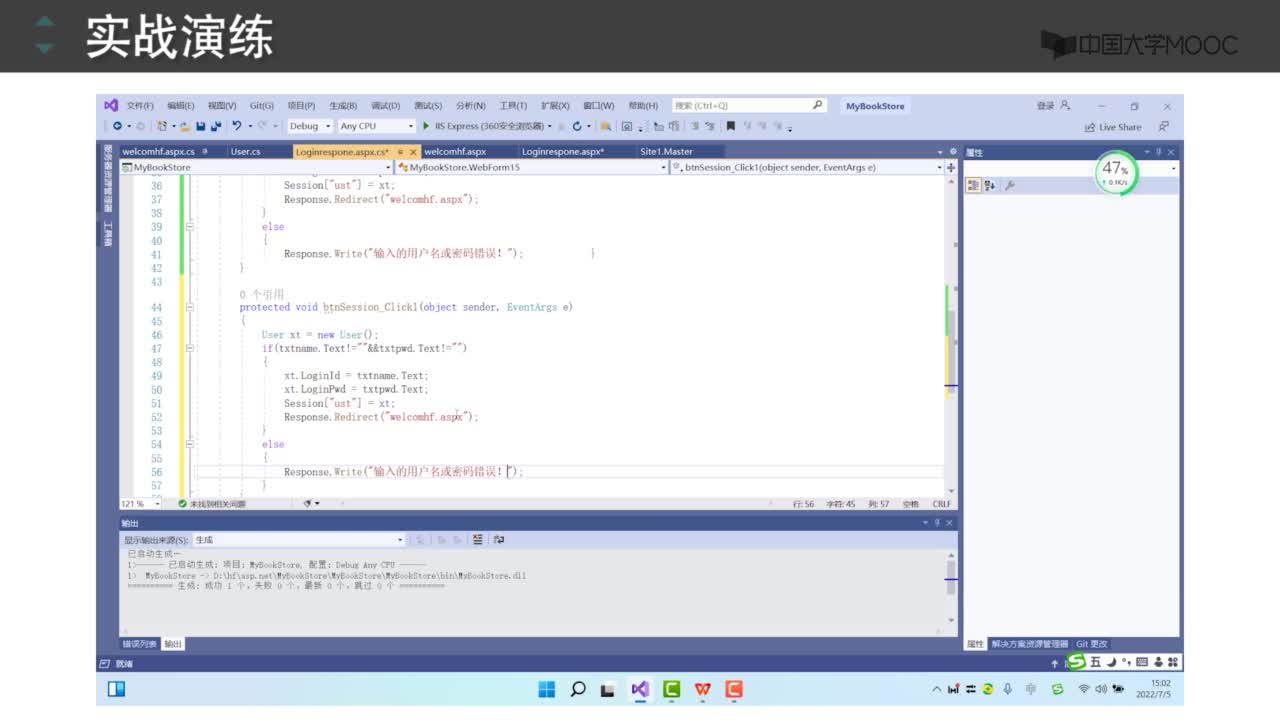Click the sign-in account icon
Image resolution: width=1280 pixels, height=720 pixels.
(1065, 105)
